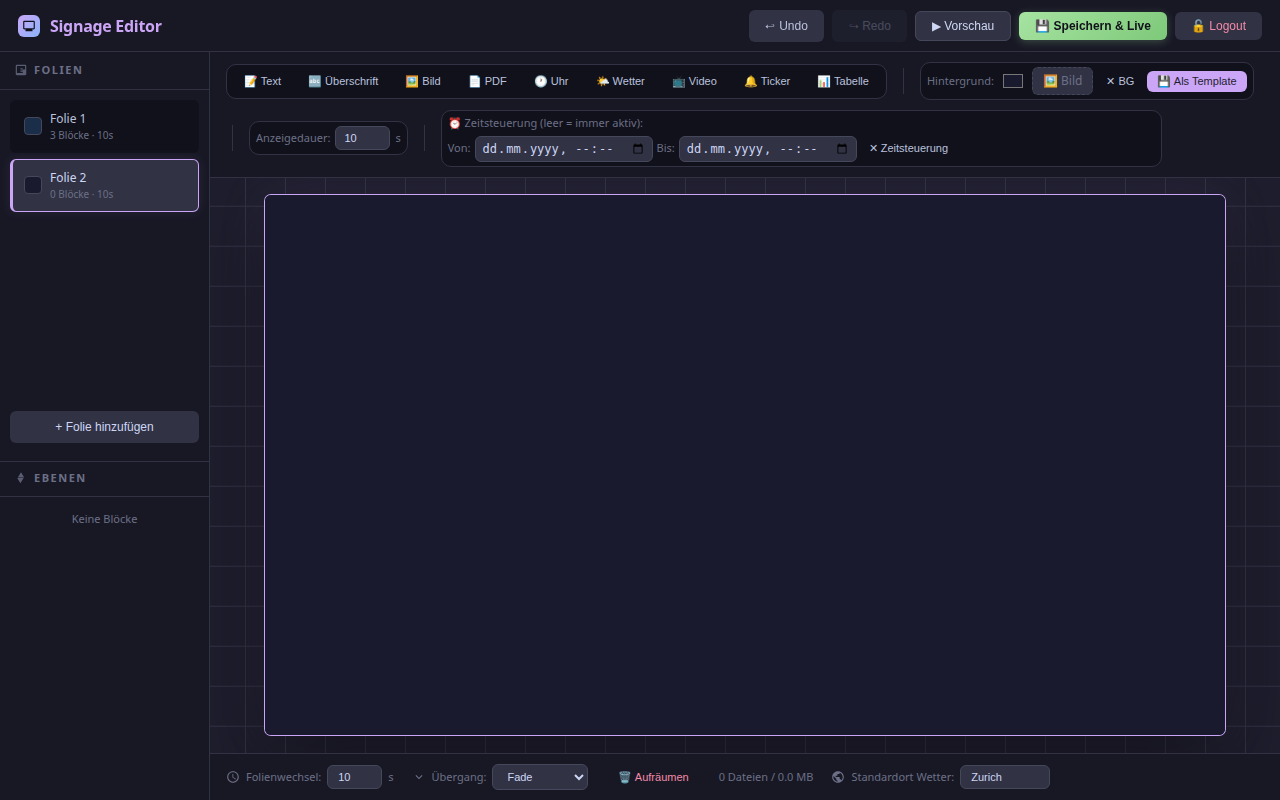The height and width of the screenshot is (800, 1280).
Task: Remove background with ✕ BG
Action: [1120, 81]
